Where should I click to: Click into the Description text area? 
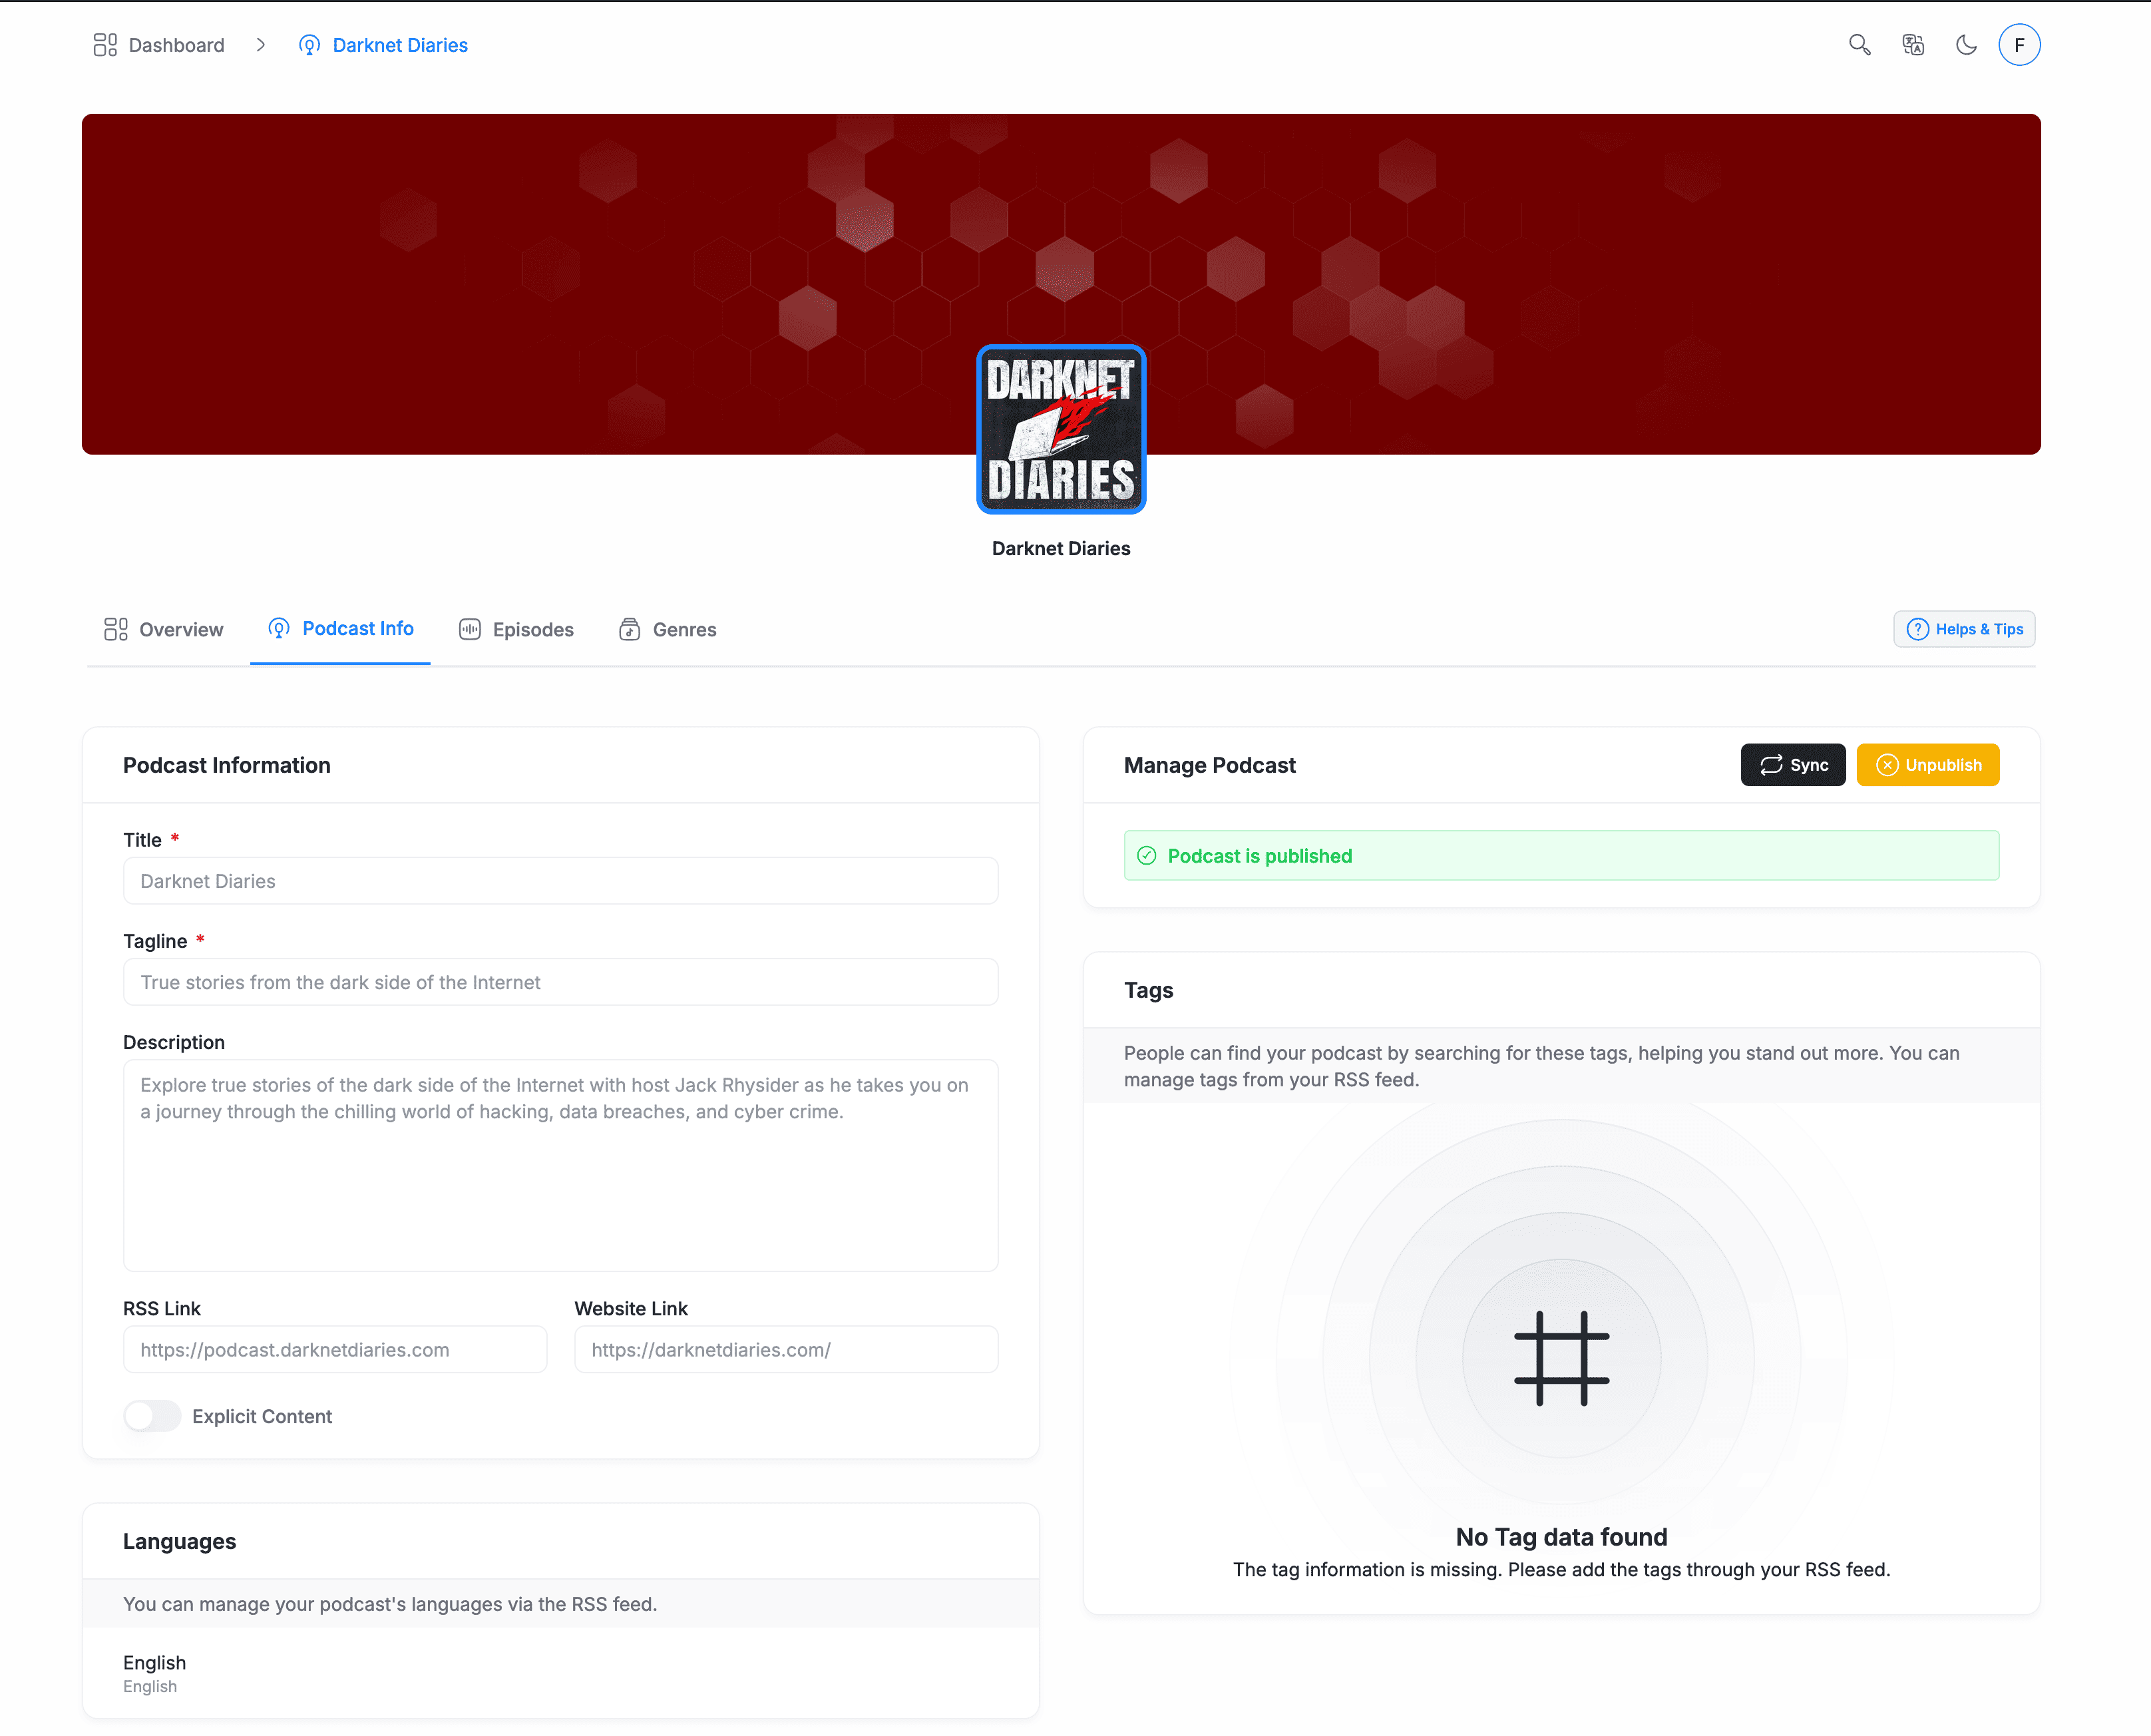pos(560,1165)
